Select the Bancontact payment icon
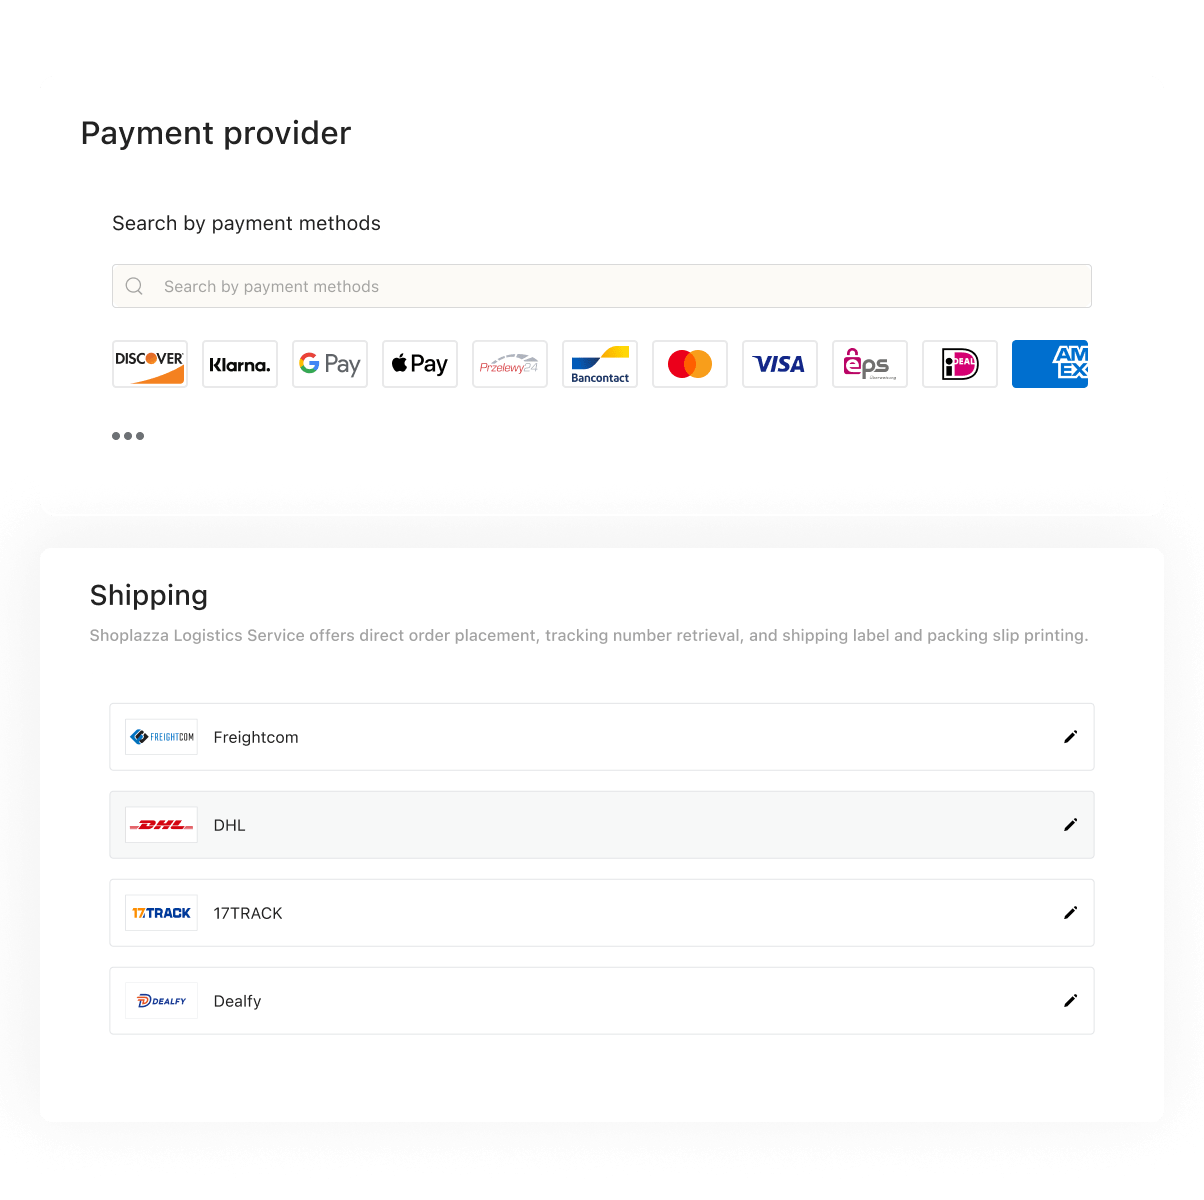The image size is (1204, 1200). [600, 364]
